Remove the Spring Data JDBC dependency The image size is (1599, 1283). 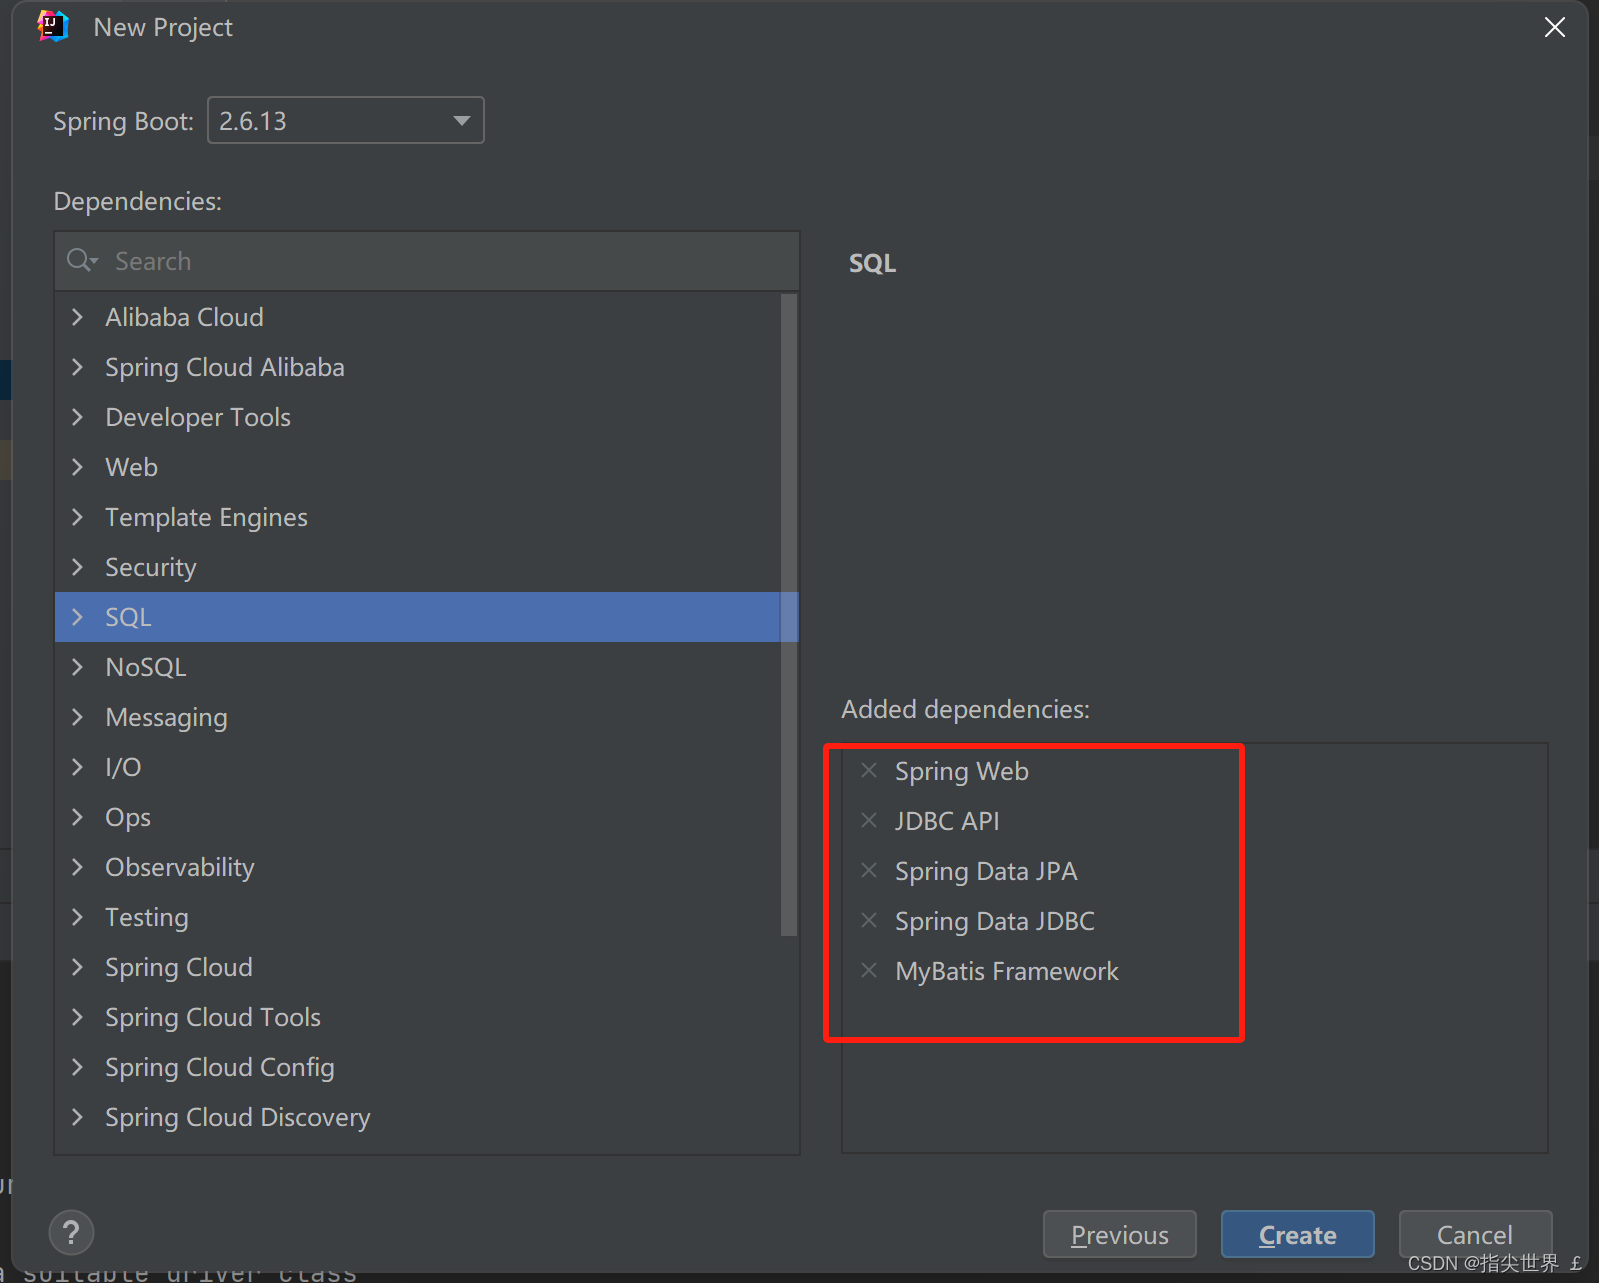(869, 920)
